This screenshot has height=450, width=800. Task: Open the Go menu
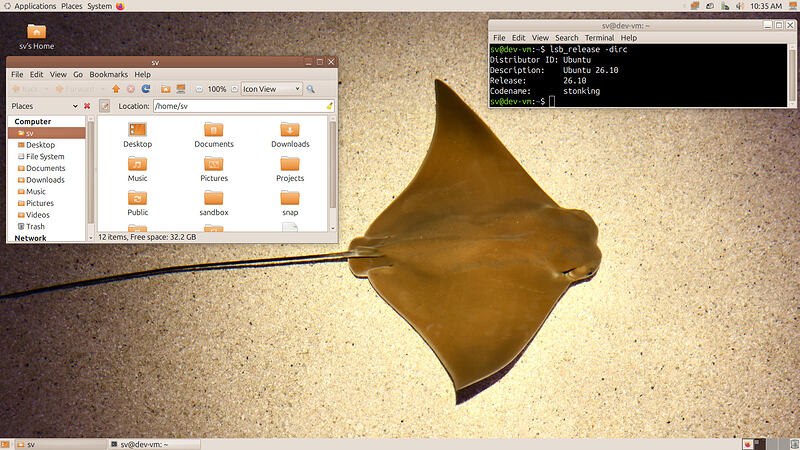click(78, 74)
